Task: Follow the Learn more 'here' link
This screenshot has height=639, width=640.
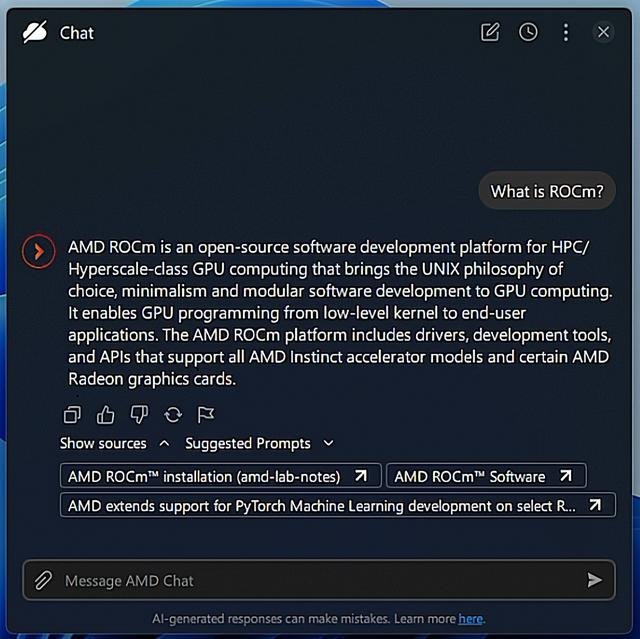Action: click(x=470, y=619)
